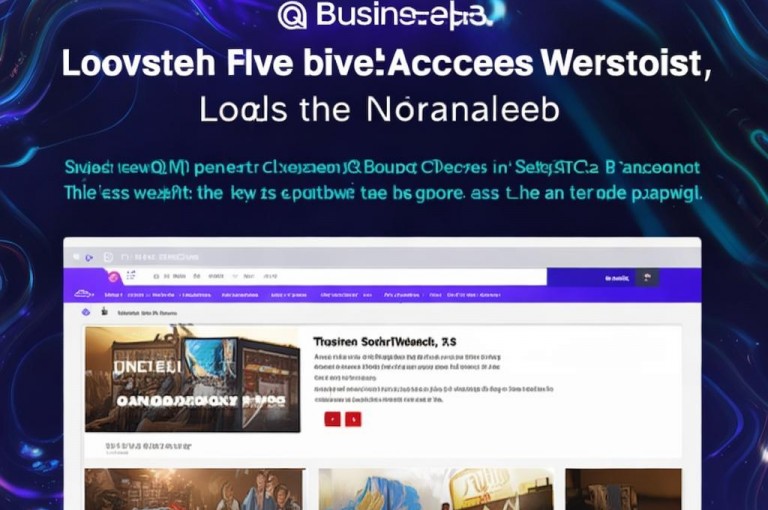Click the blue diamond icon below the navigation bar
The height and width of the screenshot is (510, 768).
click(x=86, y=312)
